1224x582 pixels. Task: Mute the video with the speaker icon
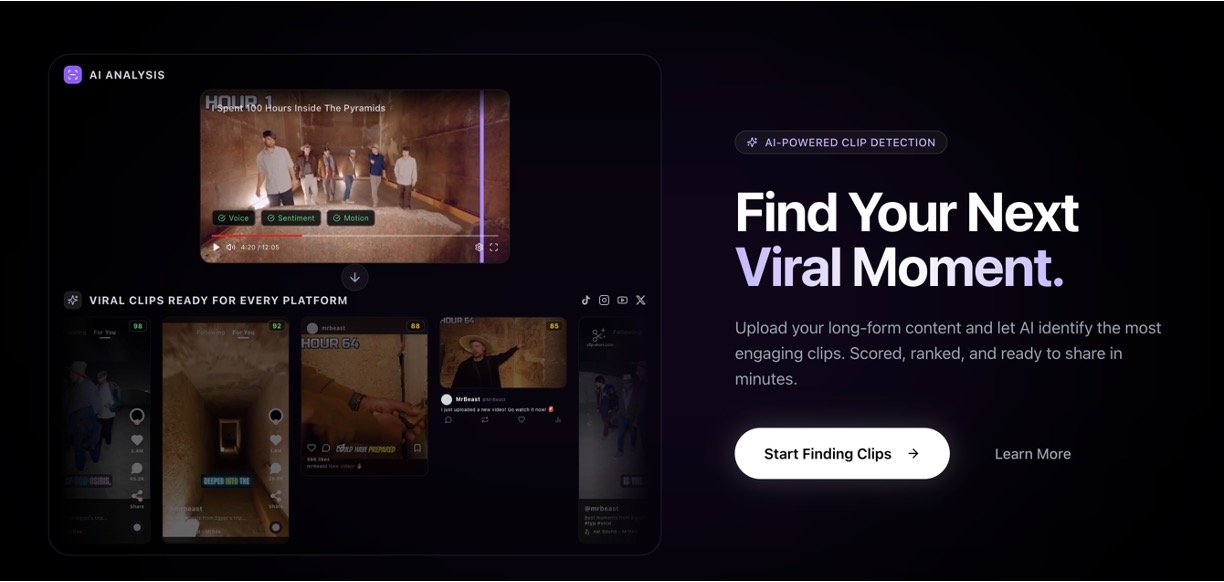[x=230, y=247]
